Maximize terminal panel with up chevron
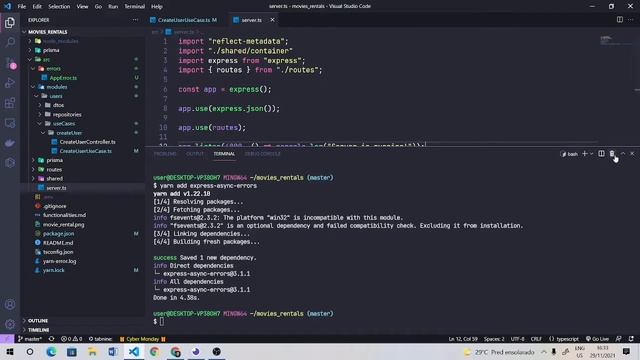 pyautogui.click(x=623, y=154)
